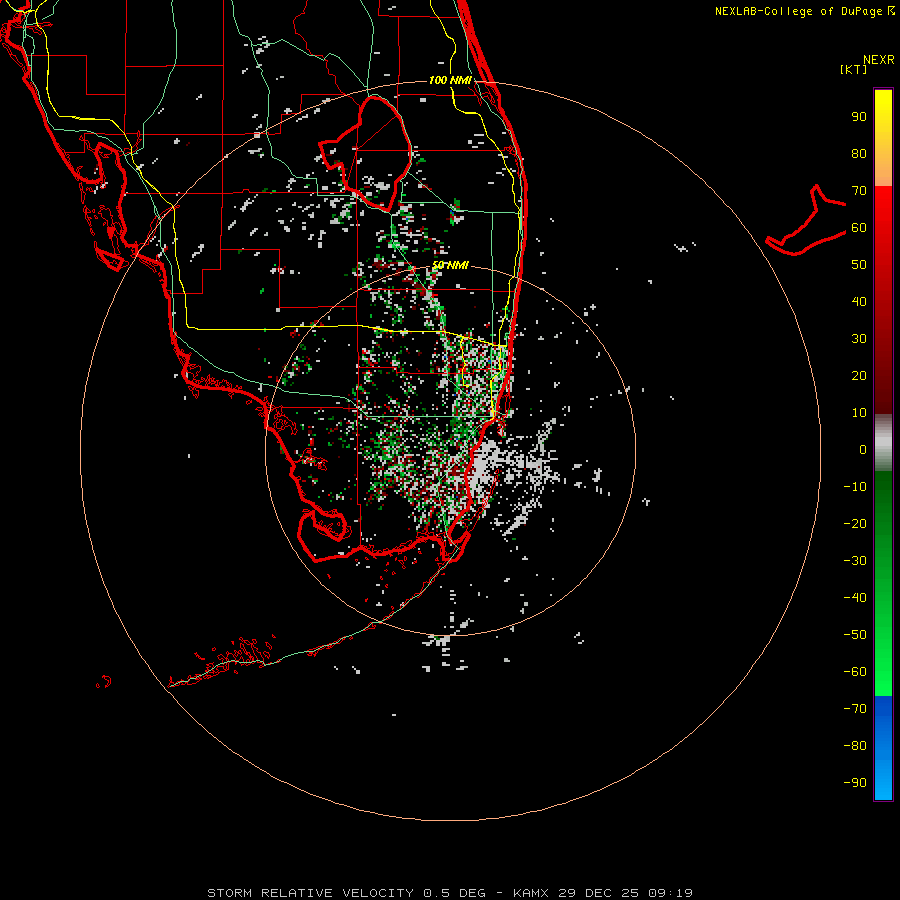Click the NEXR label above the color scale
This screenshot has width=900, height=900.
[878, 60]
